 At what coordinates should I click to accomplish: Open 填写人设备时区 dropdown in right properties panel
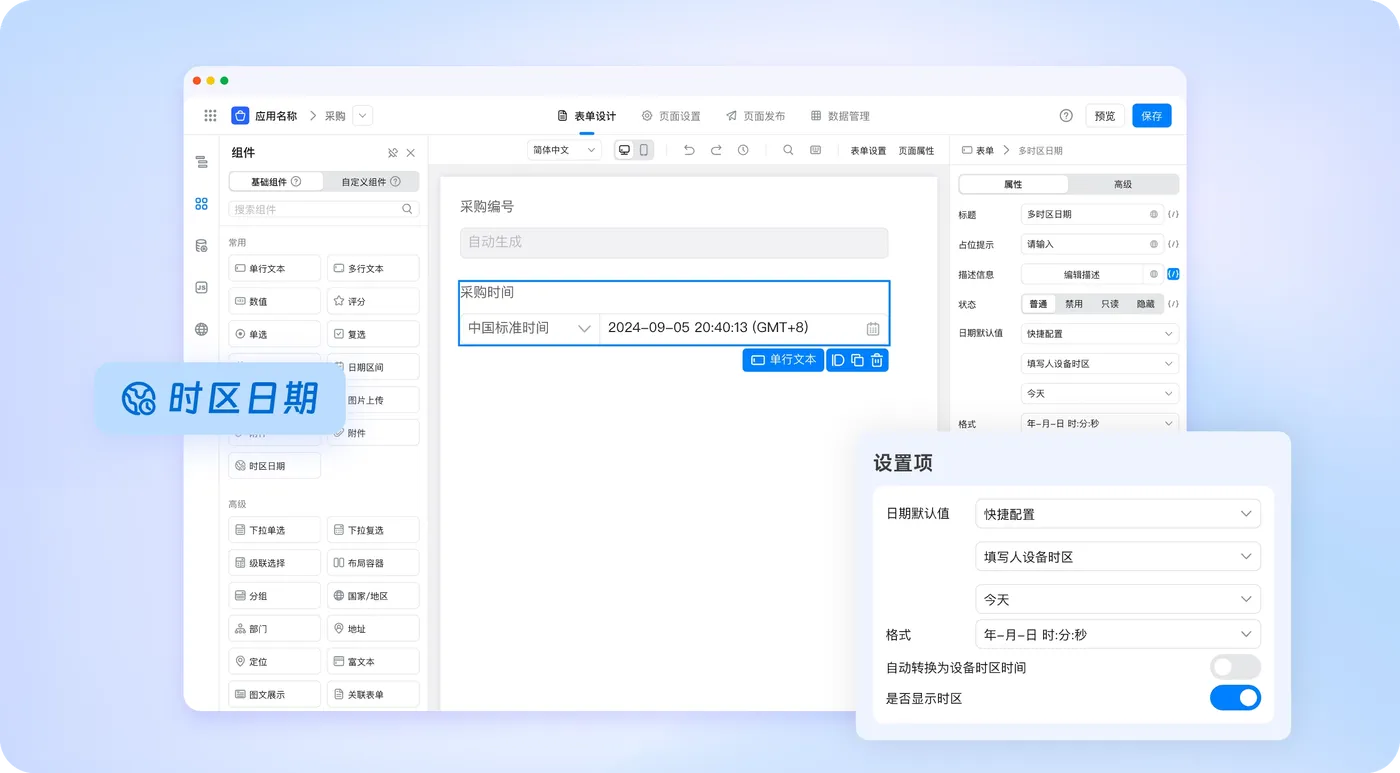[1100, 364]
